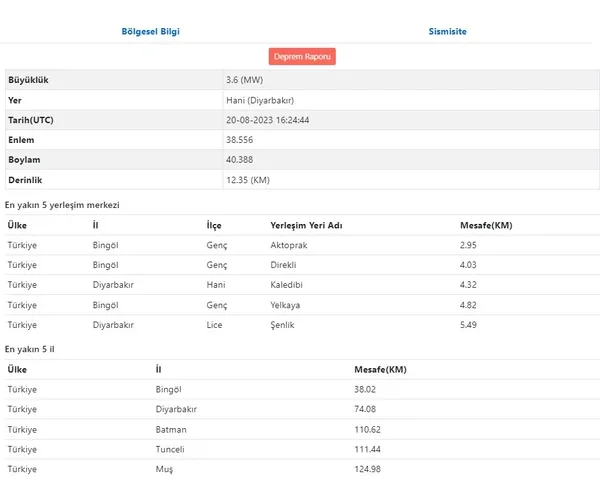
Task: Select the 3.6 (MW) magnitude value
Action: [x=244, y=79]
